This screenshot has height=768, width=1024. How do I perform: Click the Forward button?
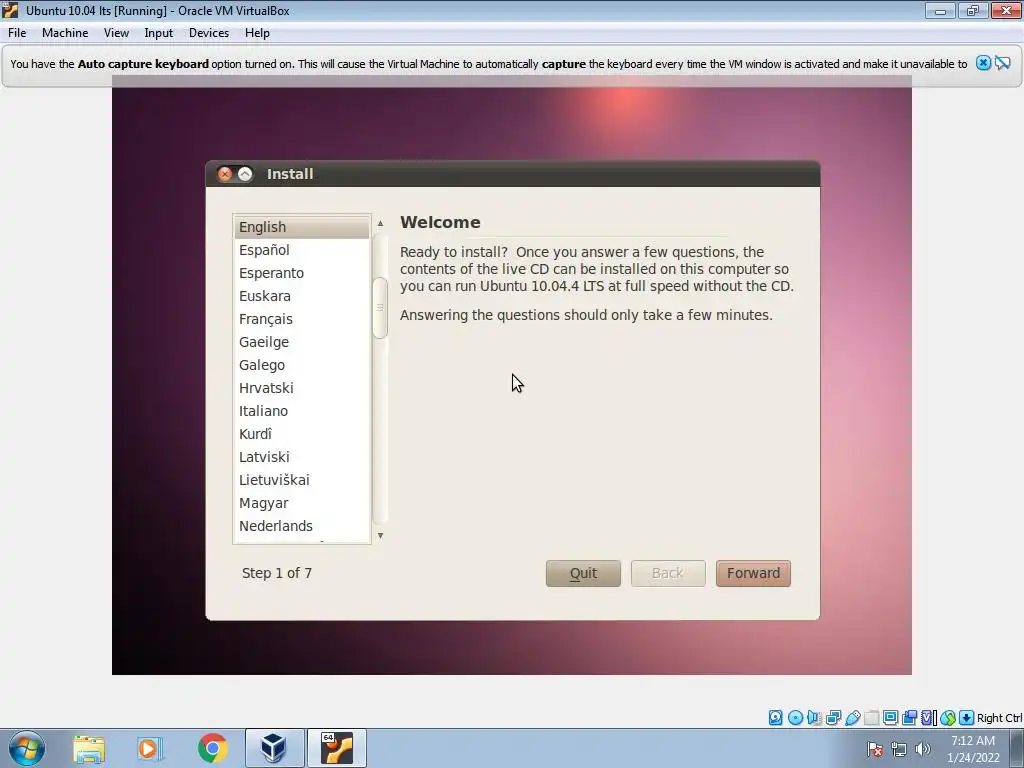click(753, 573)
